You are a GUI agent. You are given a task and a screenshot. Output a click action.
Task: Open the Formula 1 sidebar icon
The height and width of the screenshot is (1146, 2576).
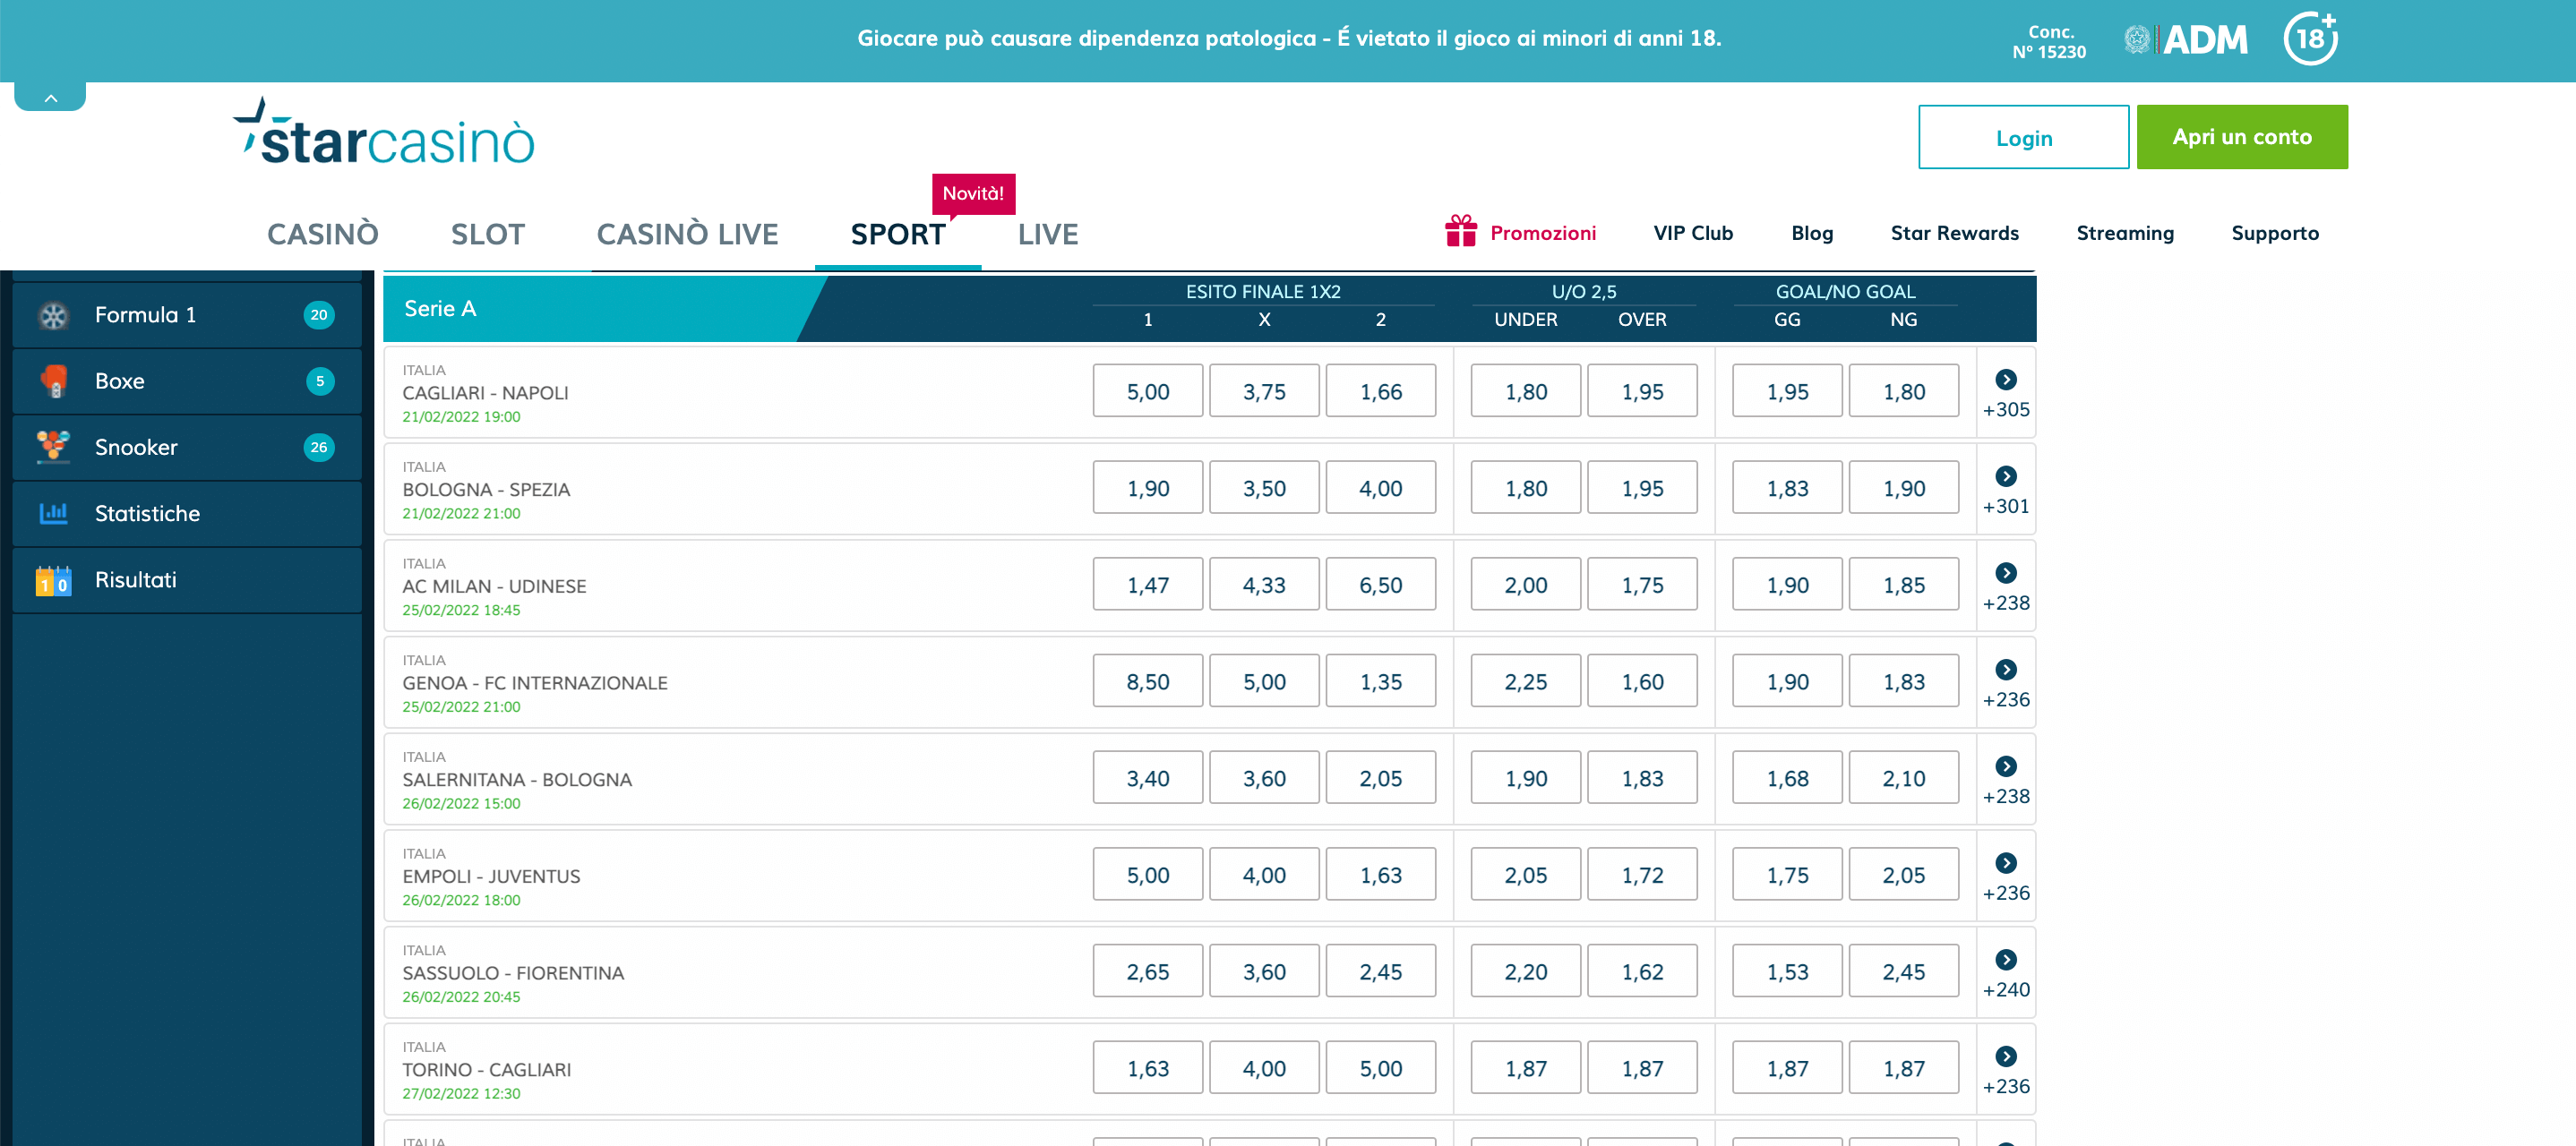54,315
